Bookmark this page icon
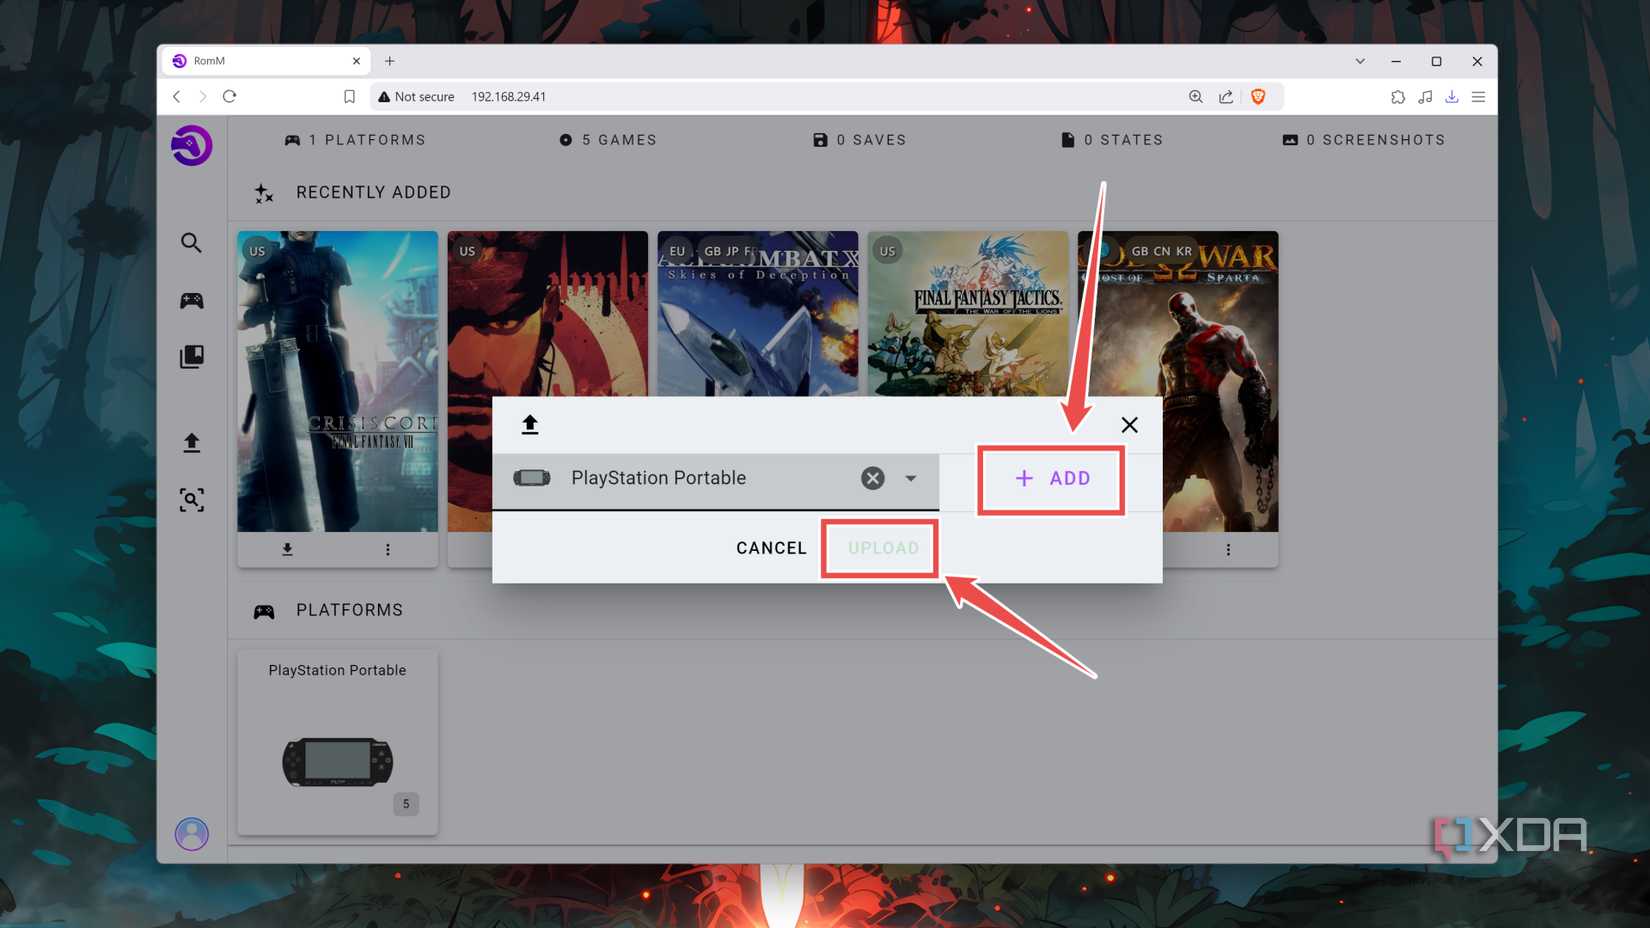 click(349, 97)
